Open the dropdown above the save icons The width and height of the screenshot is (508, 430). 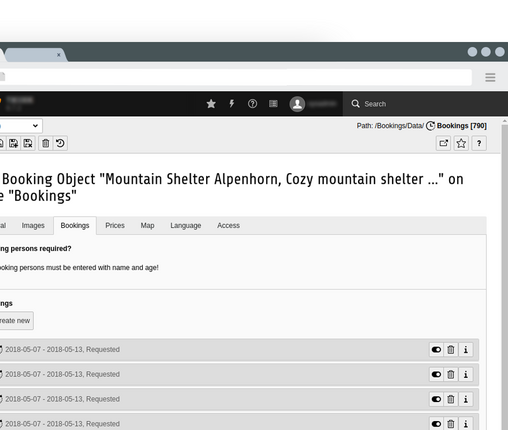tap(21, 126)
